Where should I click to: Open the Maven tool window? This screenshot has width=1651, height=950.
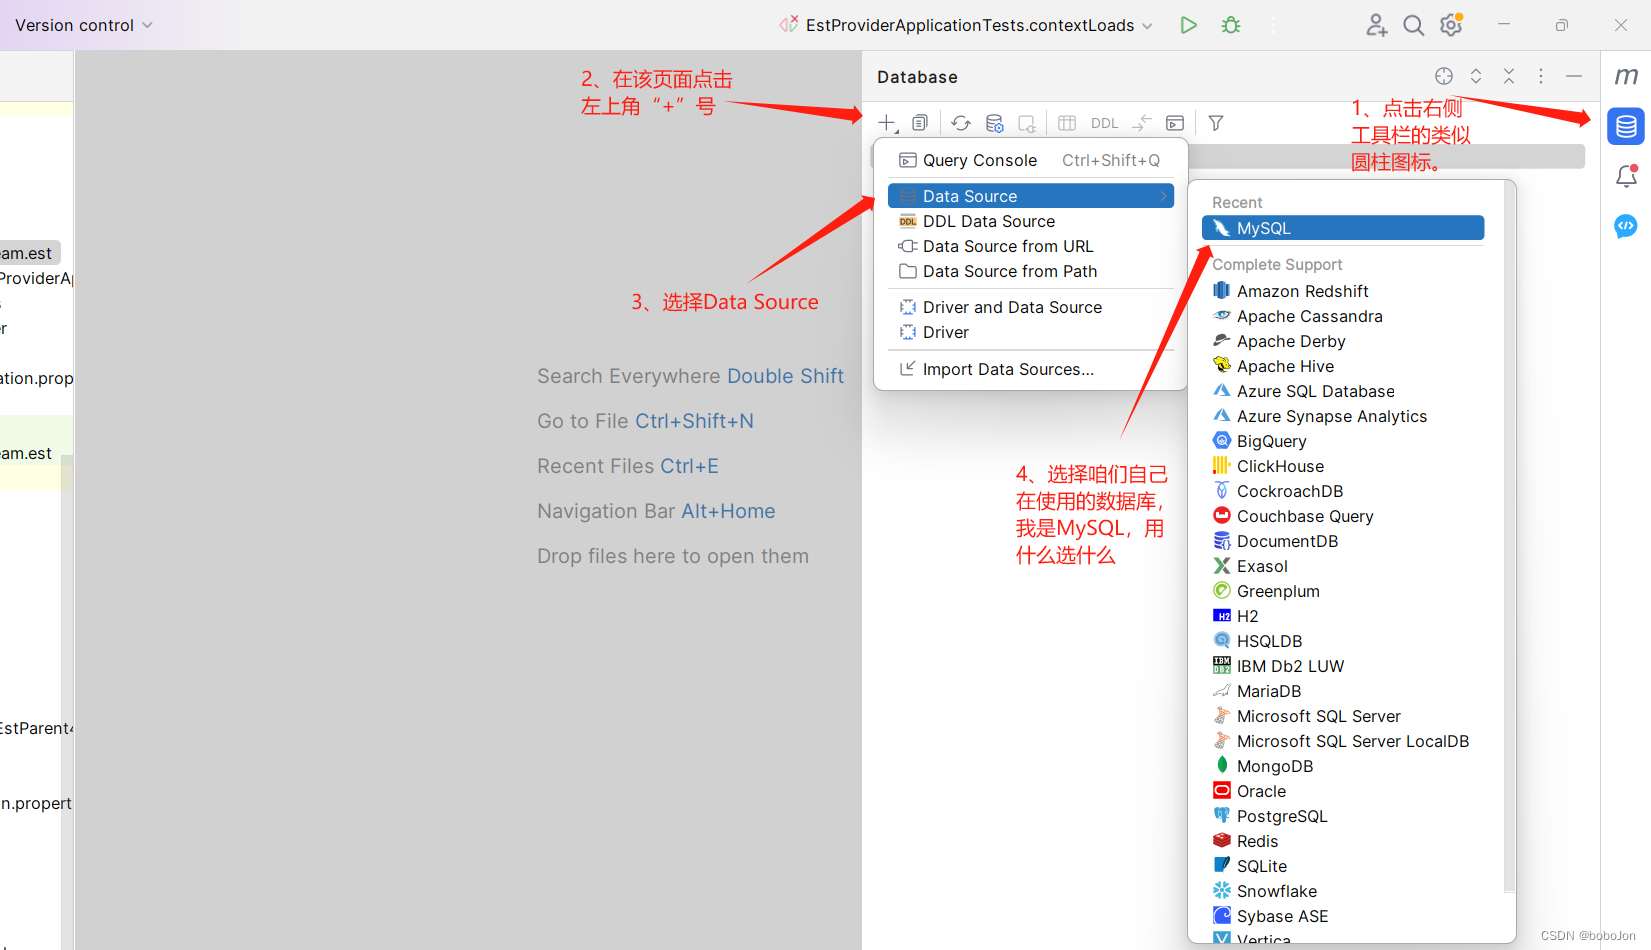[x=1626, y=76]
